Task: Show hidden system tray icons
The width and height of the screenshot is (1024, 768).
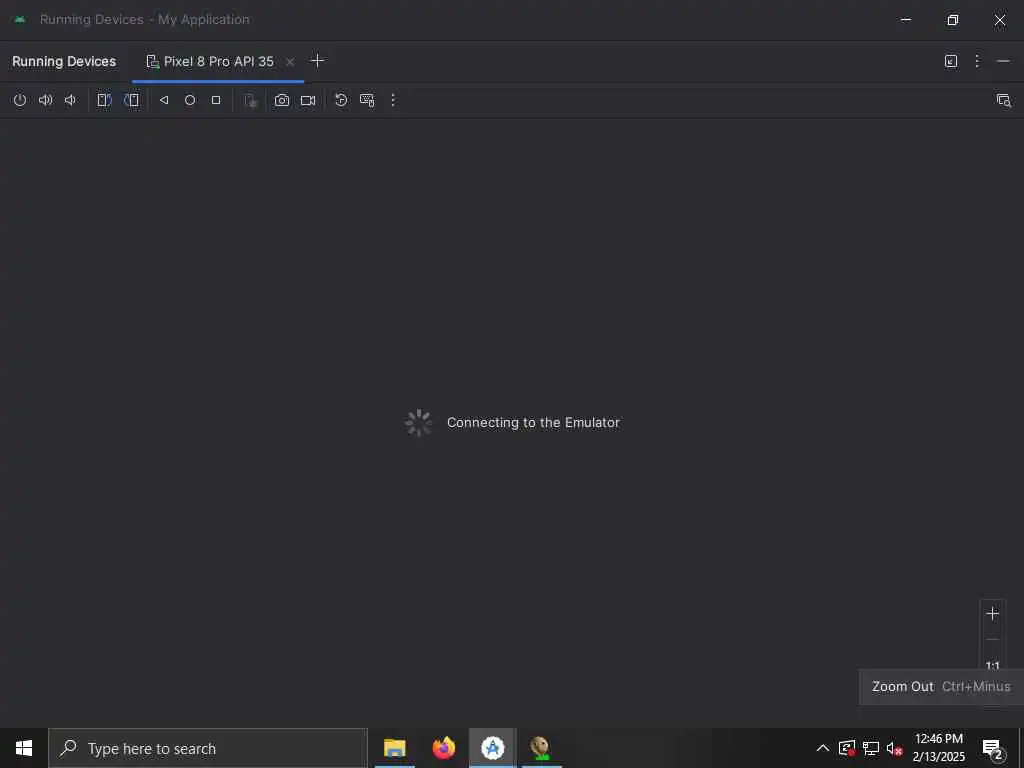Action: [823, 748]
